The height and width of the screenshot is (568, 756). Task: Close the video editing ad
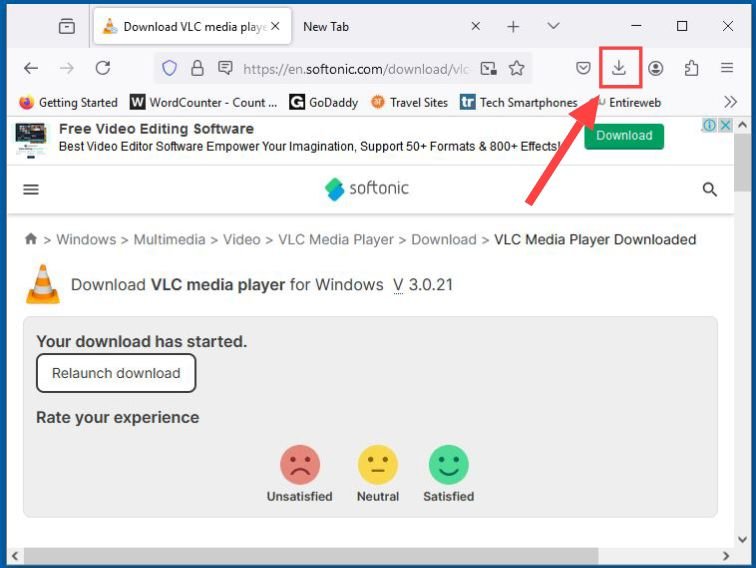725,125
